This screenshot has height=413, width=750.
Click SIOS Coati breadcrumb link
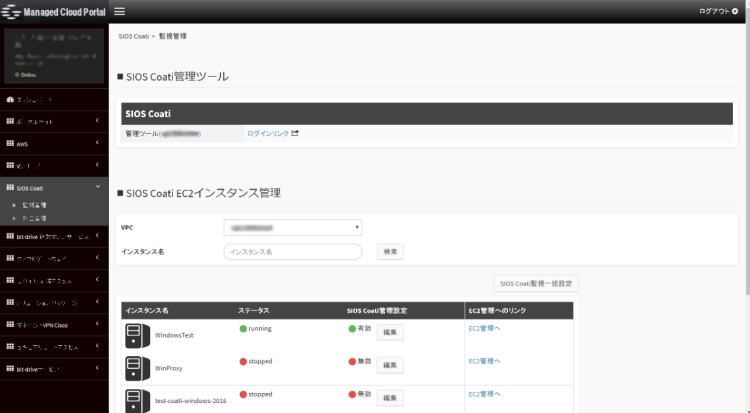134,36
